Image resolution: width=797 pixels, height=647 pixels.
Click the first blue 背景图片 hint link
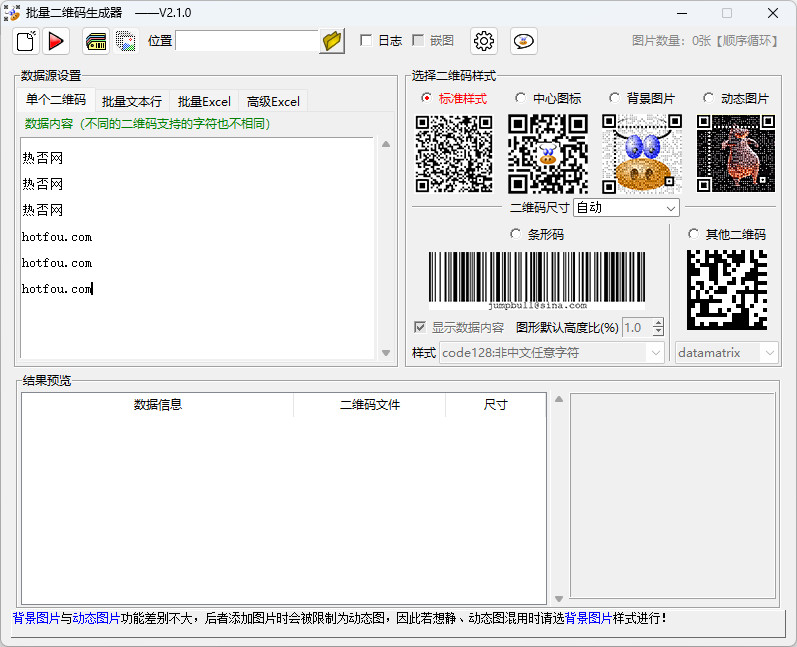(36, 619)
